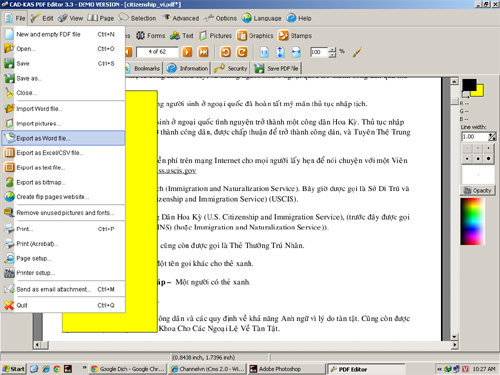Viewport: 500px width, 375px height.
Task: Click the 1:1 actual size icon
Action: point(264,52)
